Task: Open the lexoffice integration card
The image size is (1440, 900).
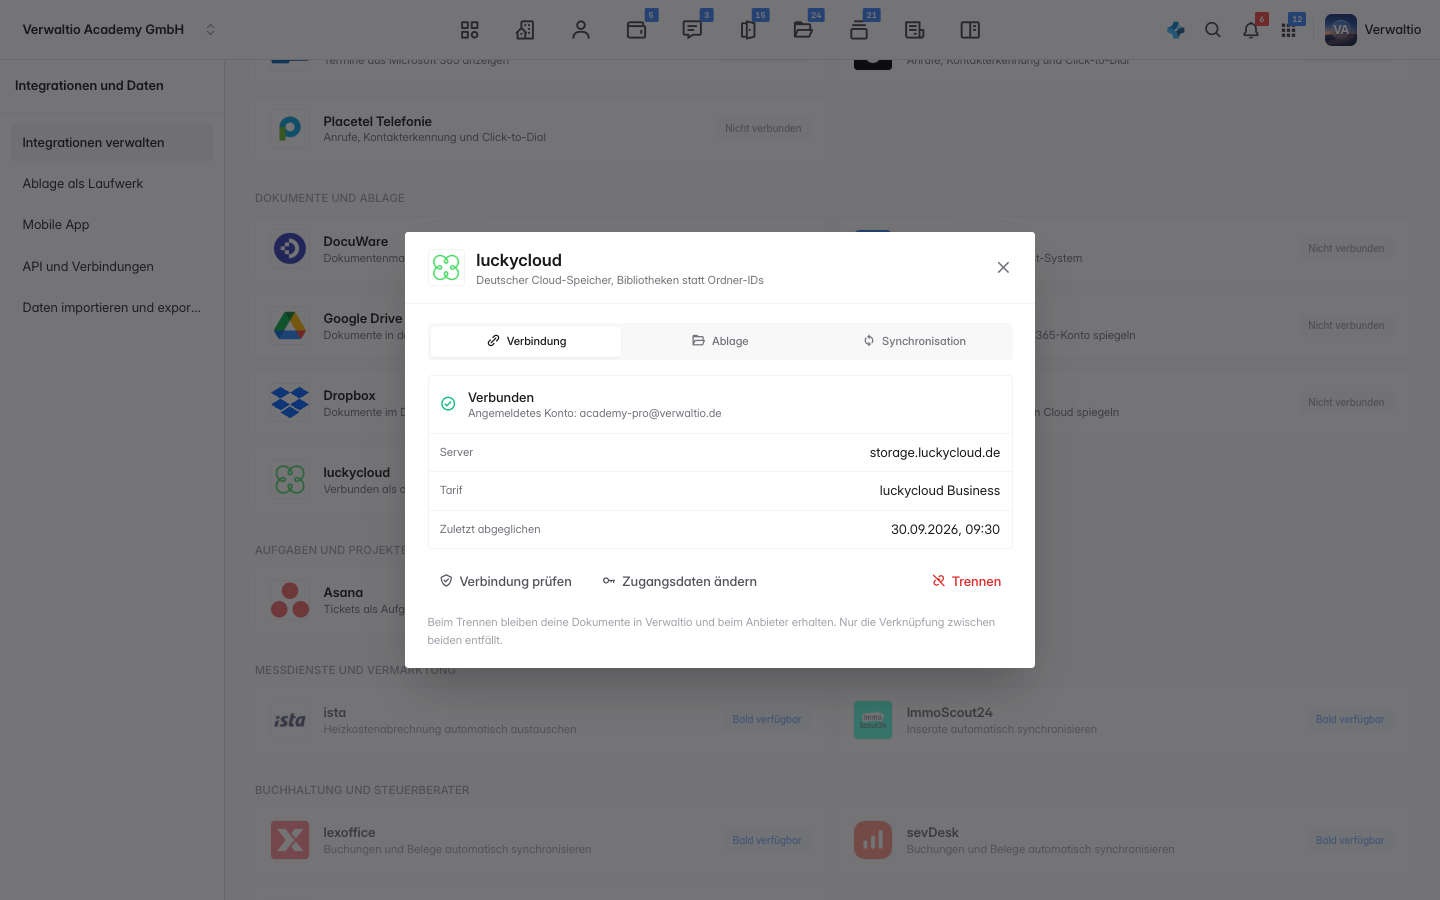Action: 541,840
